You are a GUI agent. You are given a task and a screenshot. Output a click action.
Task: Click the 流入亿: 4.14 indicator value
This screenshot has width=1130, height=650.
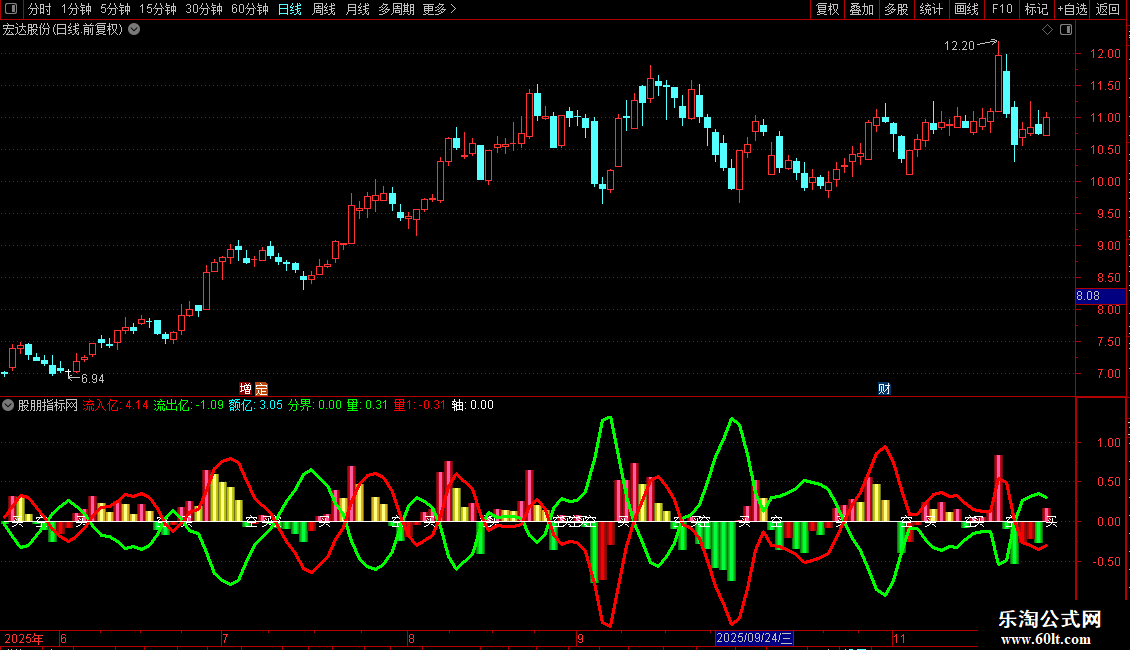point(115,405)
